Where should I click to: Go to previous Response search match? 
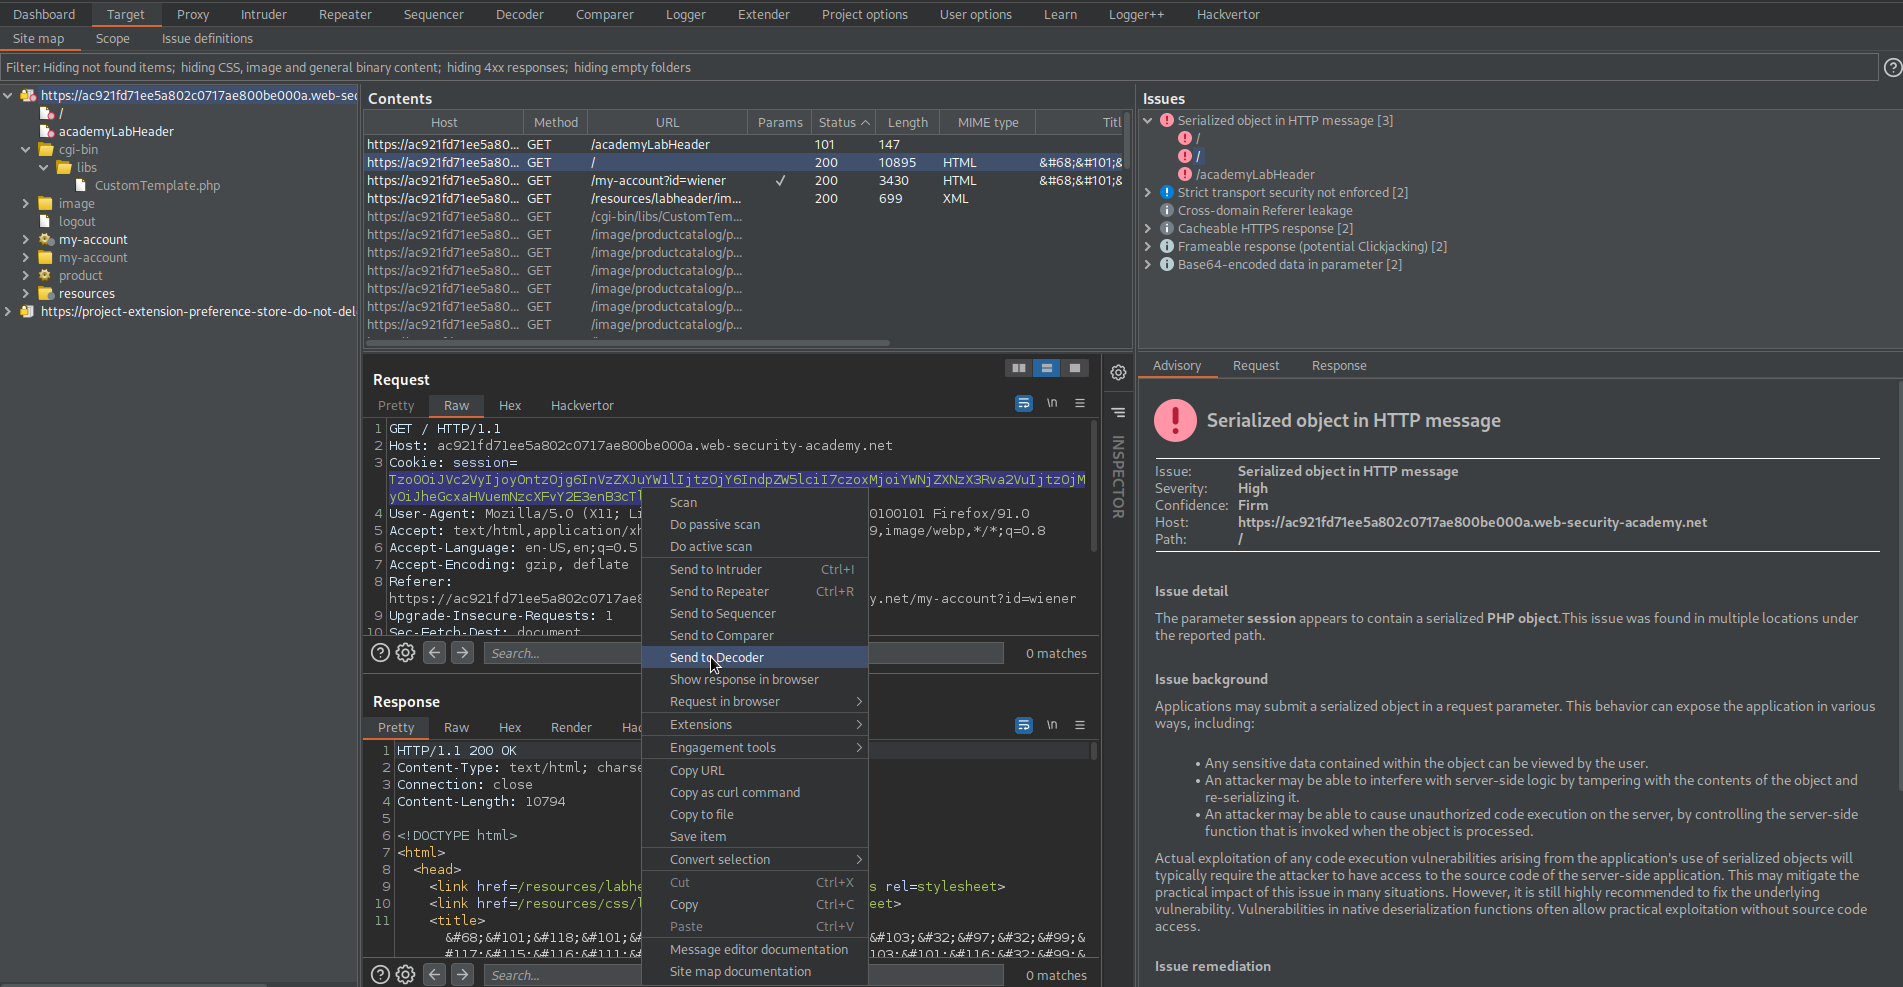click(x=434, y=975)
